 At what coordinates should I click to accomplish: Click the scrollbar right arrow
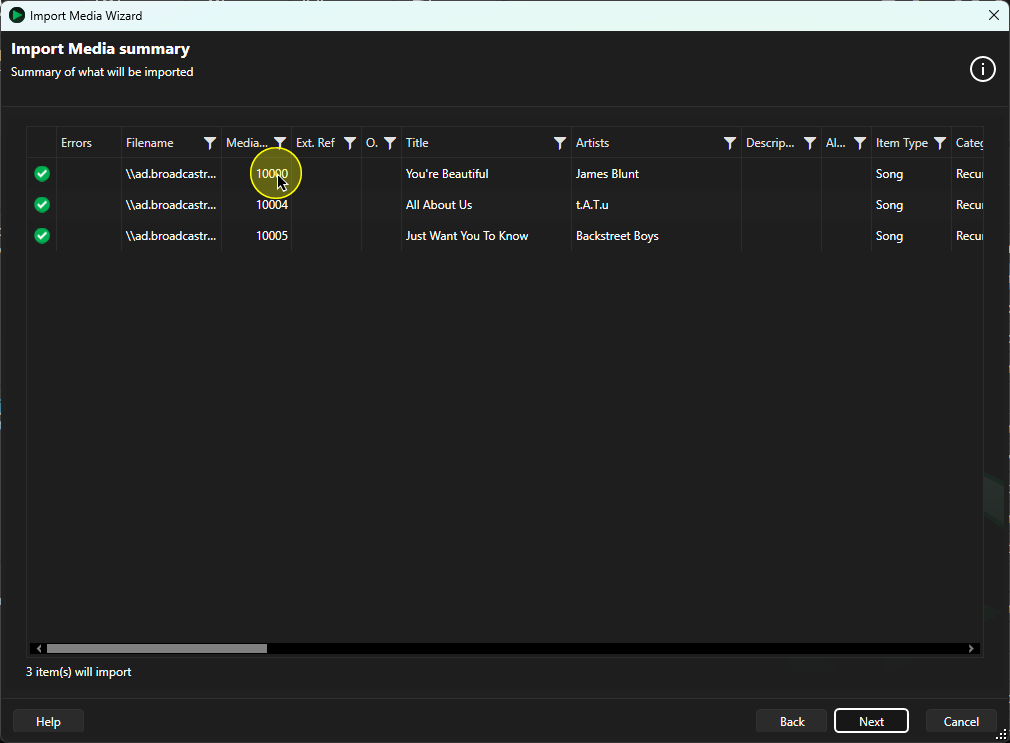[x=971, y=648]
